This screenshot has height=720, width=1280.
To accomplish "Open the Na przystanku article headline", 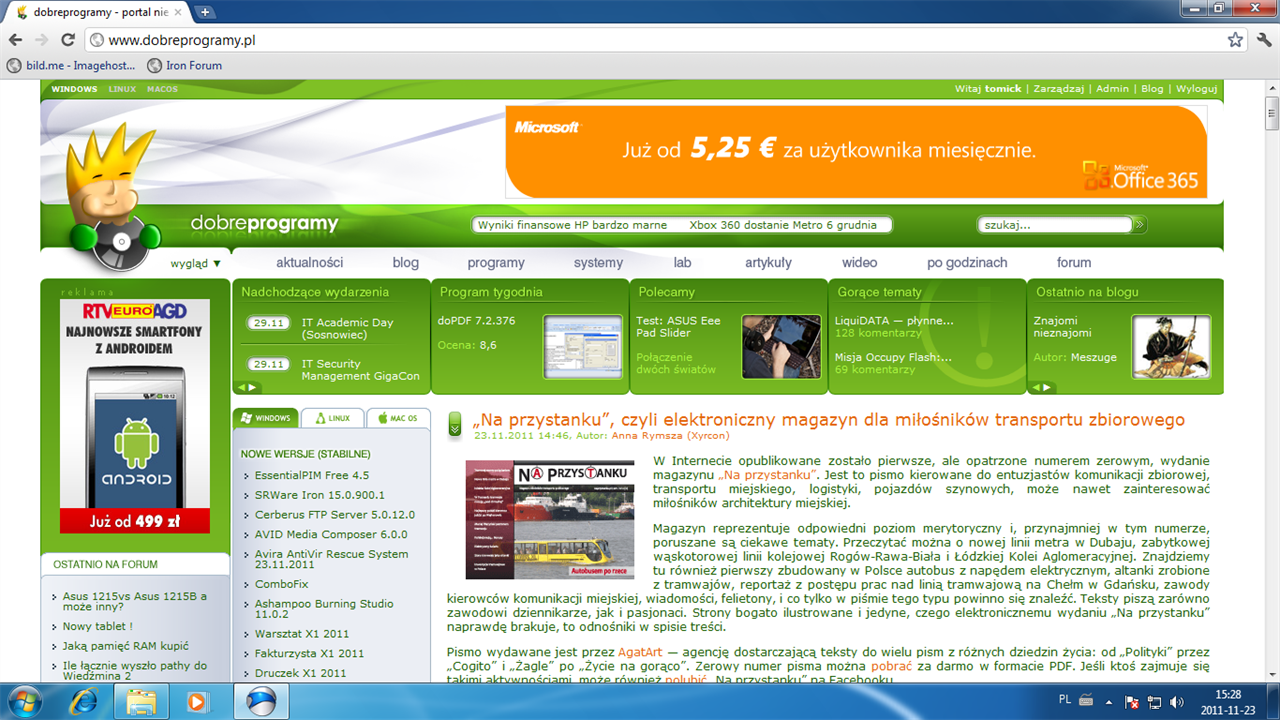I will pos(829,420).
